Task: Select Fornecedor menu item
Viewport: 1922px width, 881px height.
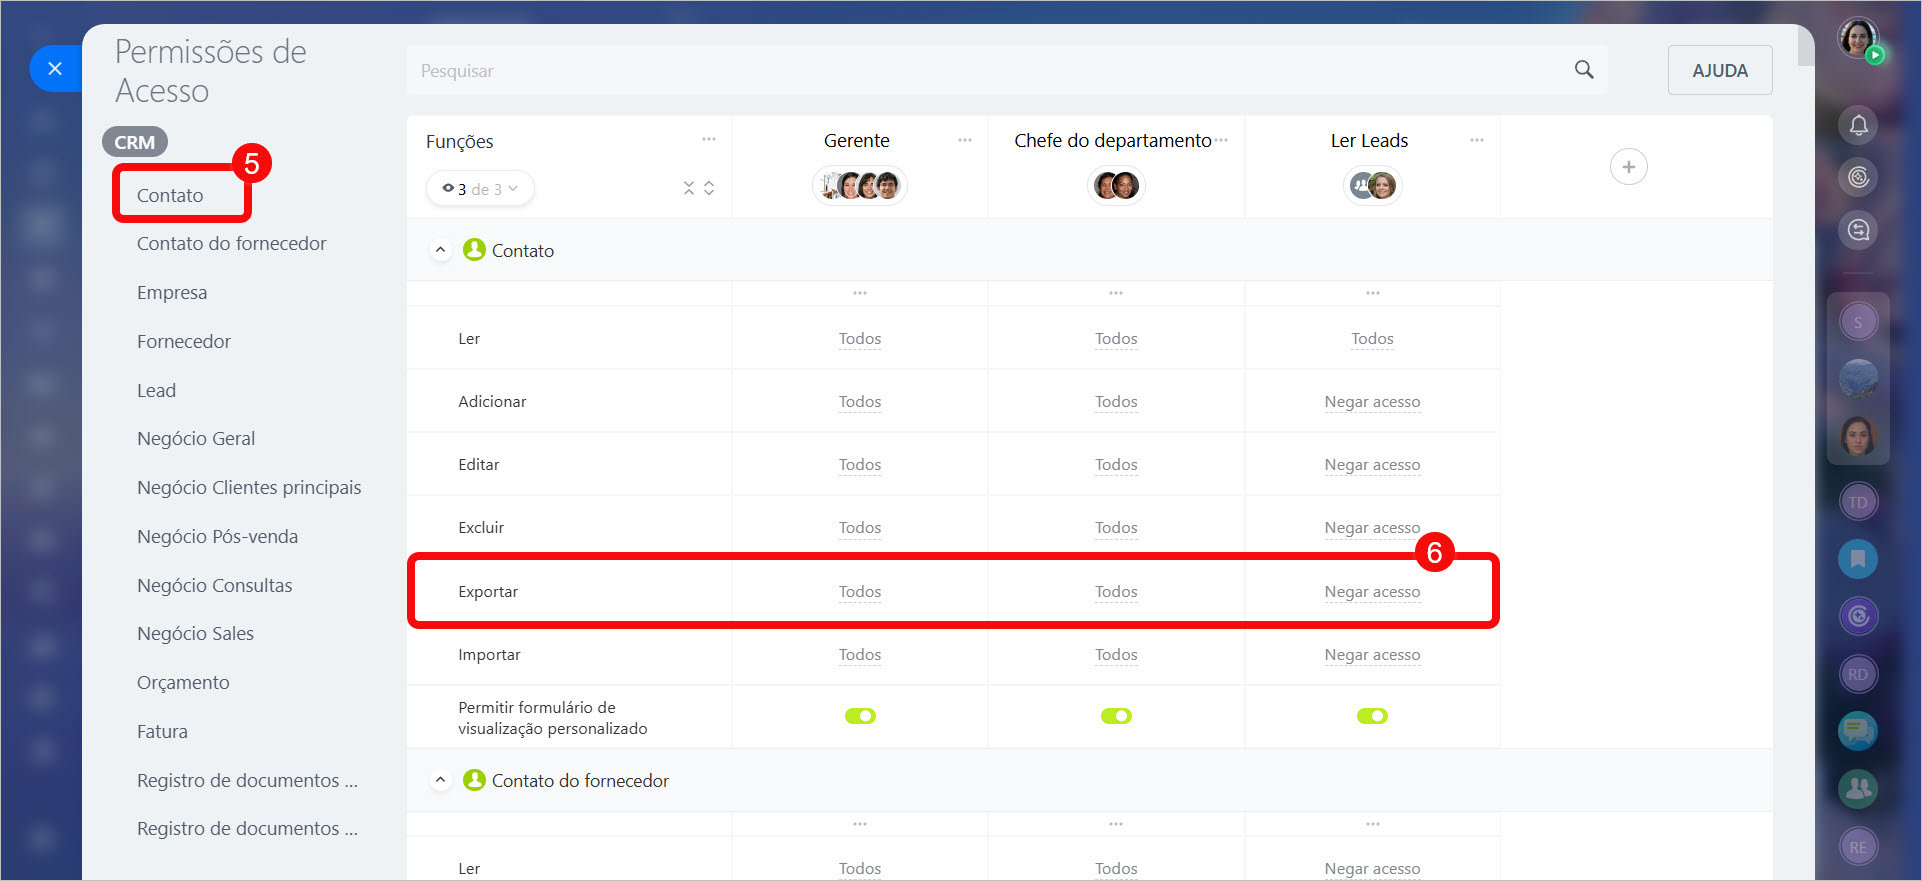Action: 183,341
